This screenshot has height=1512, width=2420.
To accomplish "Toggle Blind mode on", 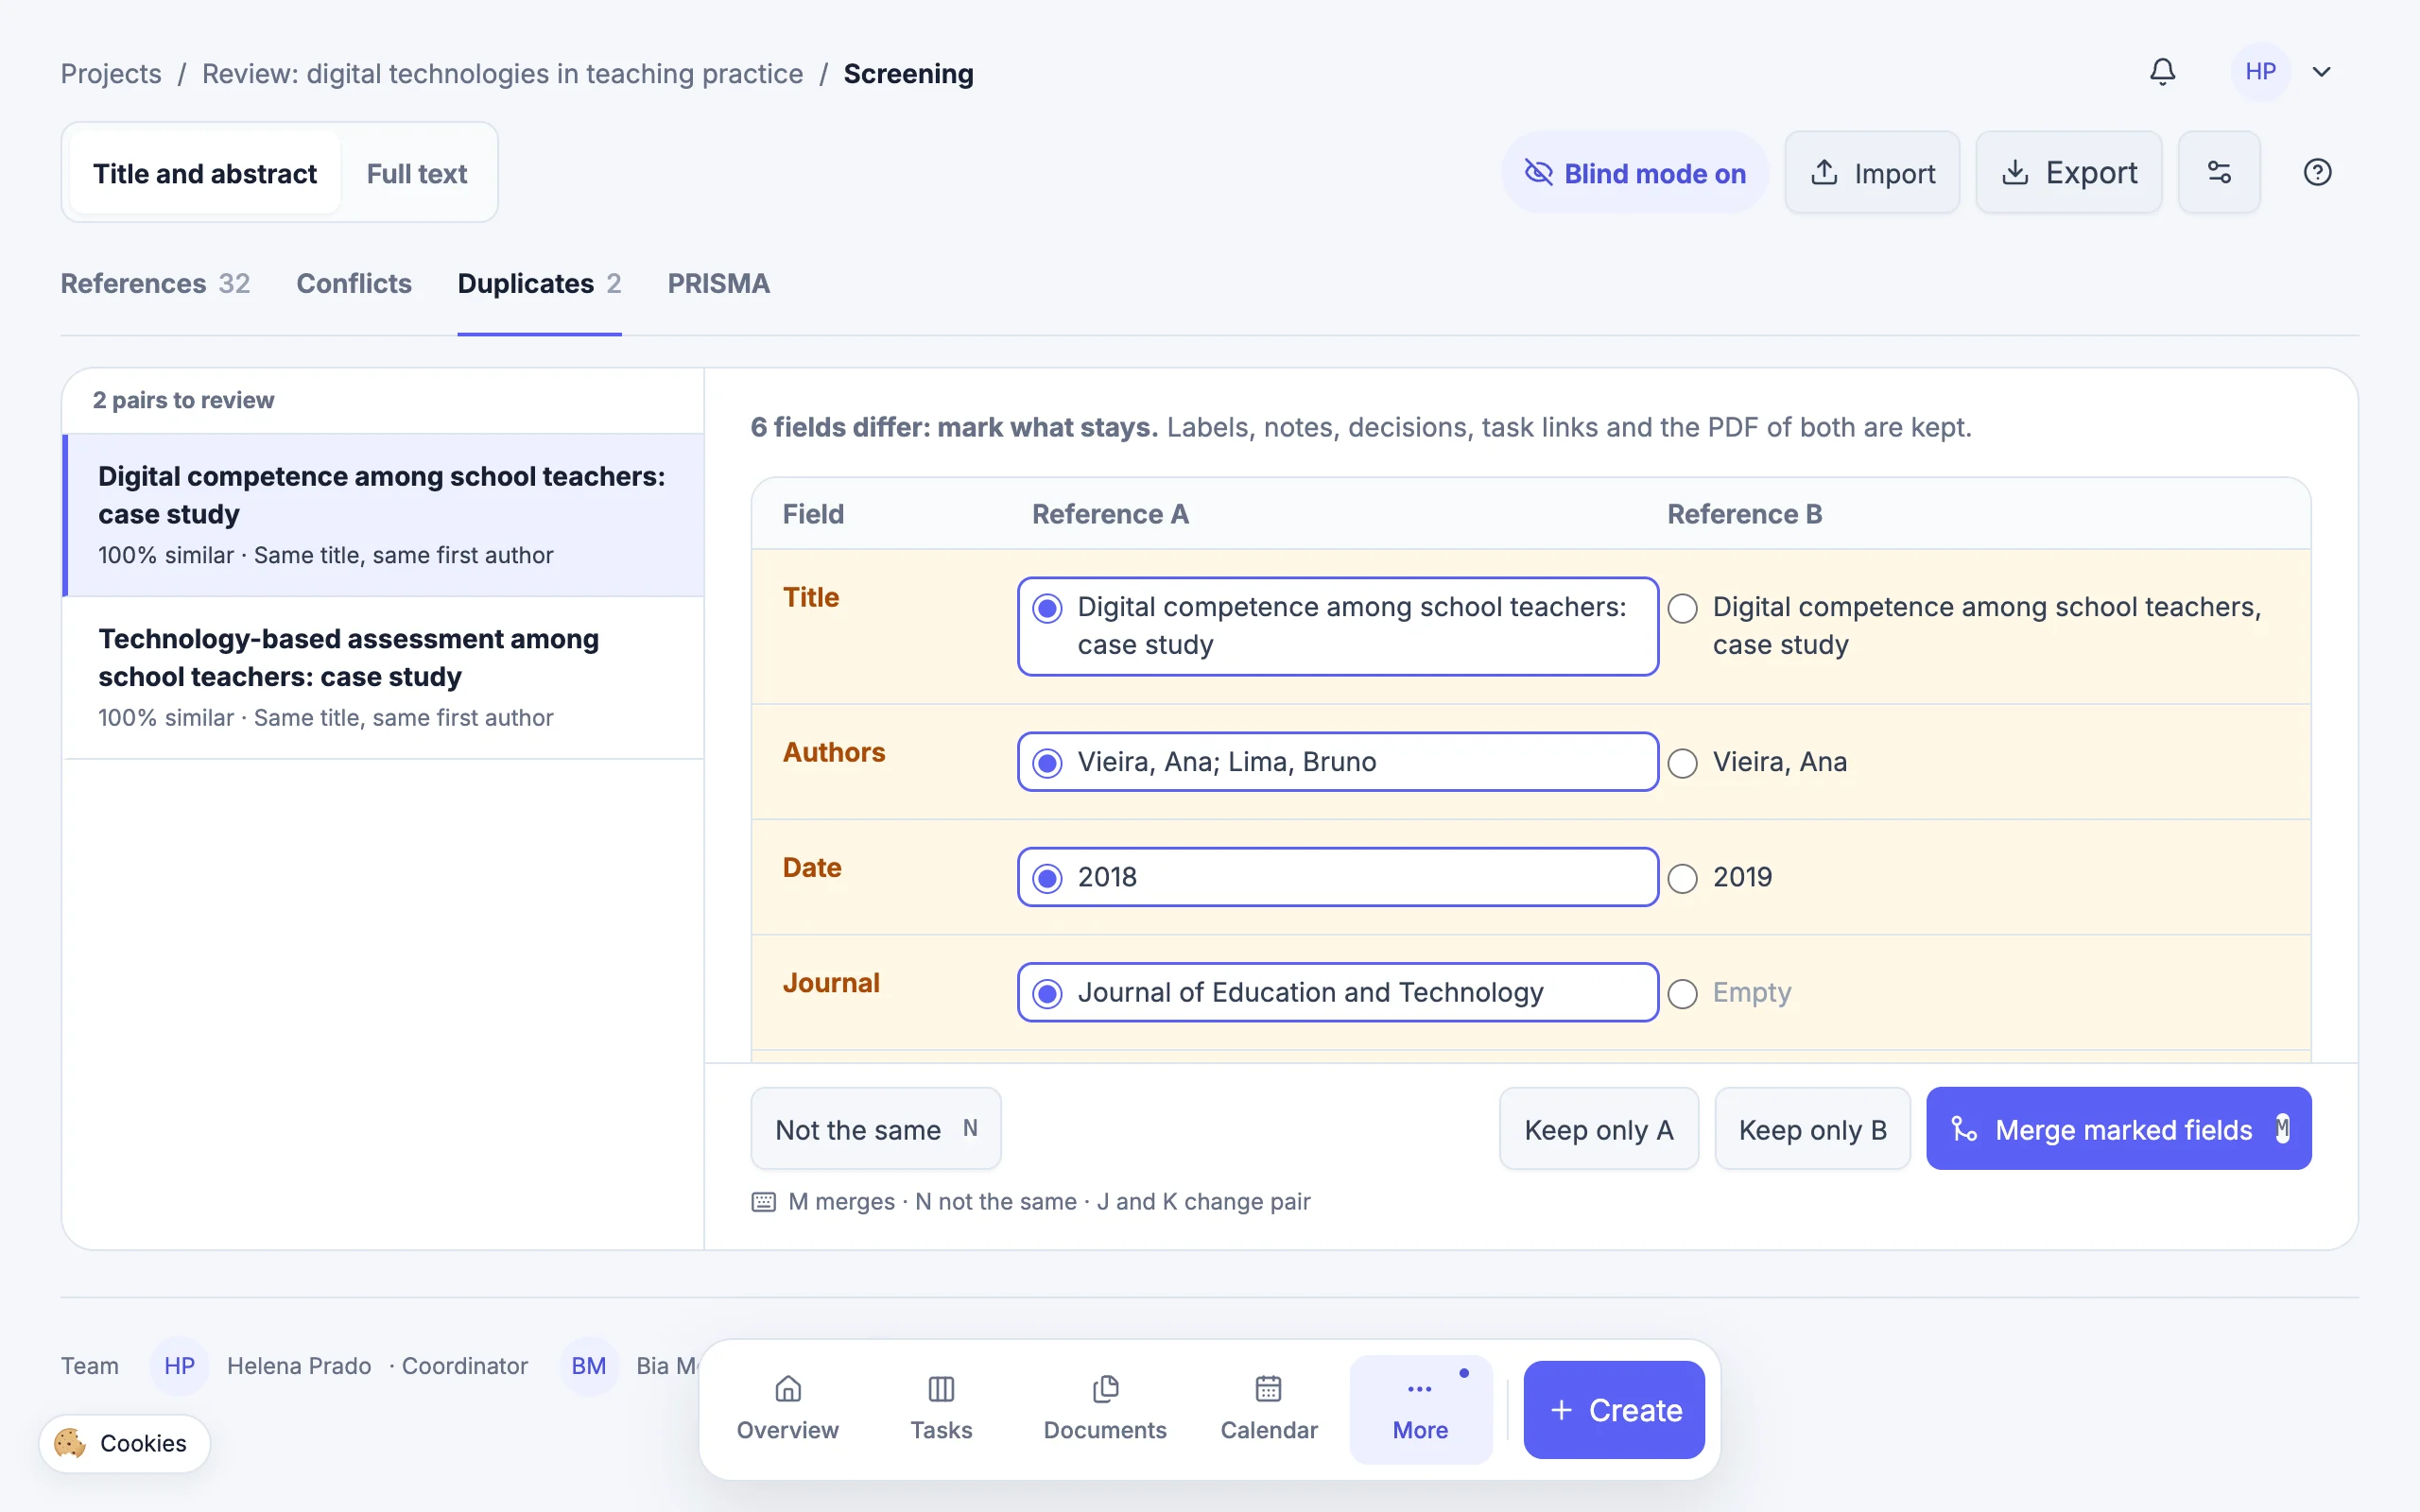I will coord(1634,173).
